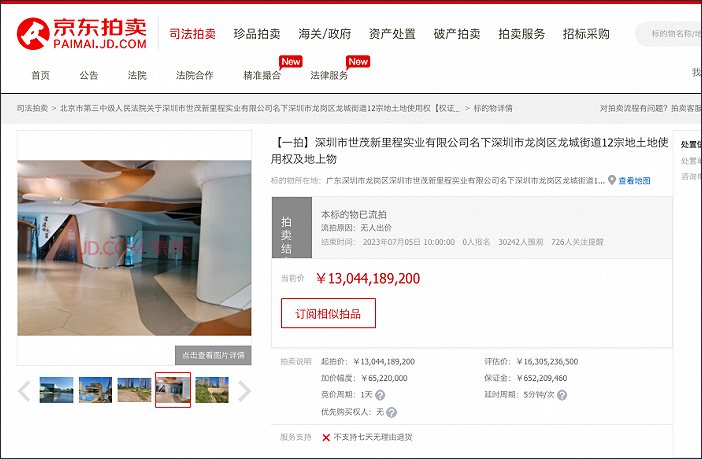Click the Beijing court announcement breadcrumb
702x459 pixels.
(x=260, y=108)
